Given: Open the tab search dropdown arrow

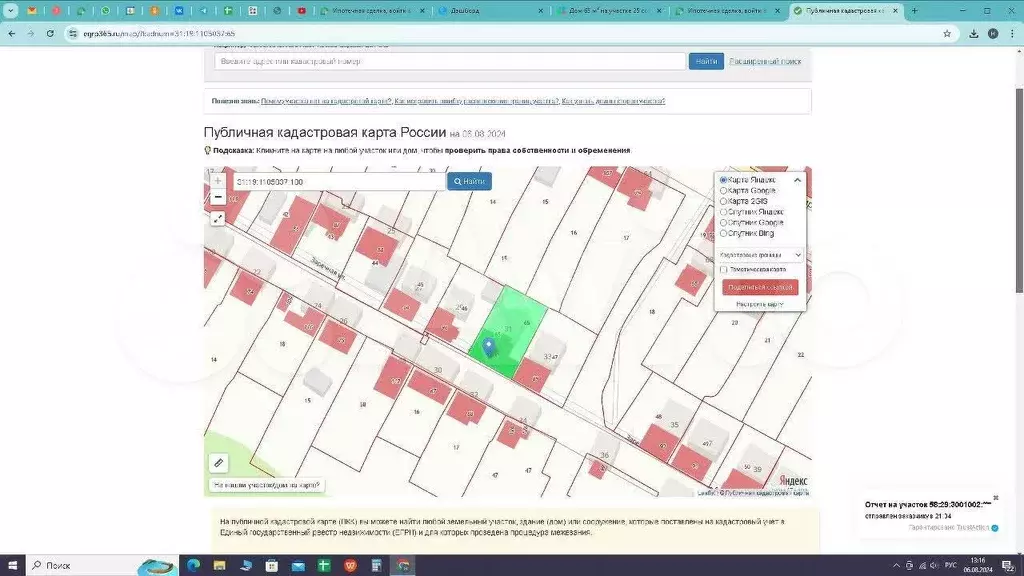Looking at the screenshot, I should point(11,10).
